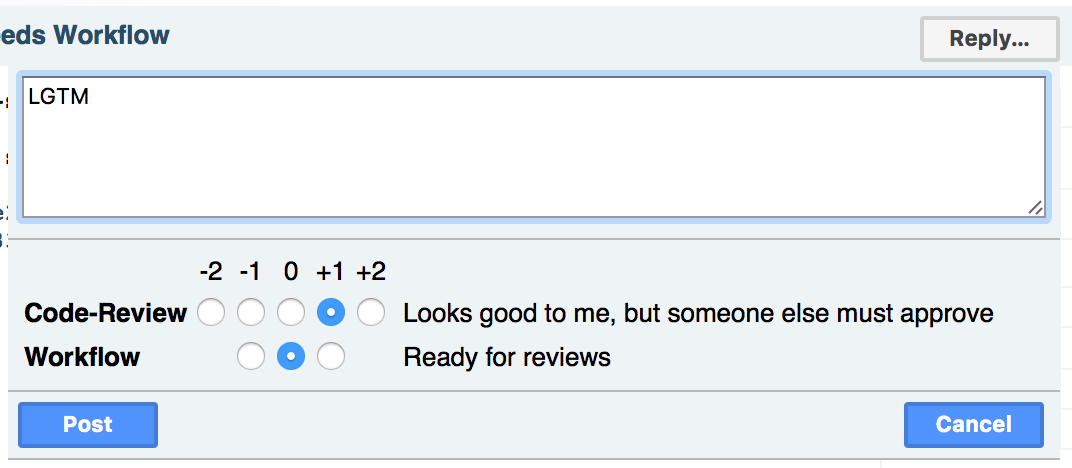Post the review comment
1072x468 pixels.
[x=88, y=424]
